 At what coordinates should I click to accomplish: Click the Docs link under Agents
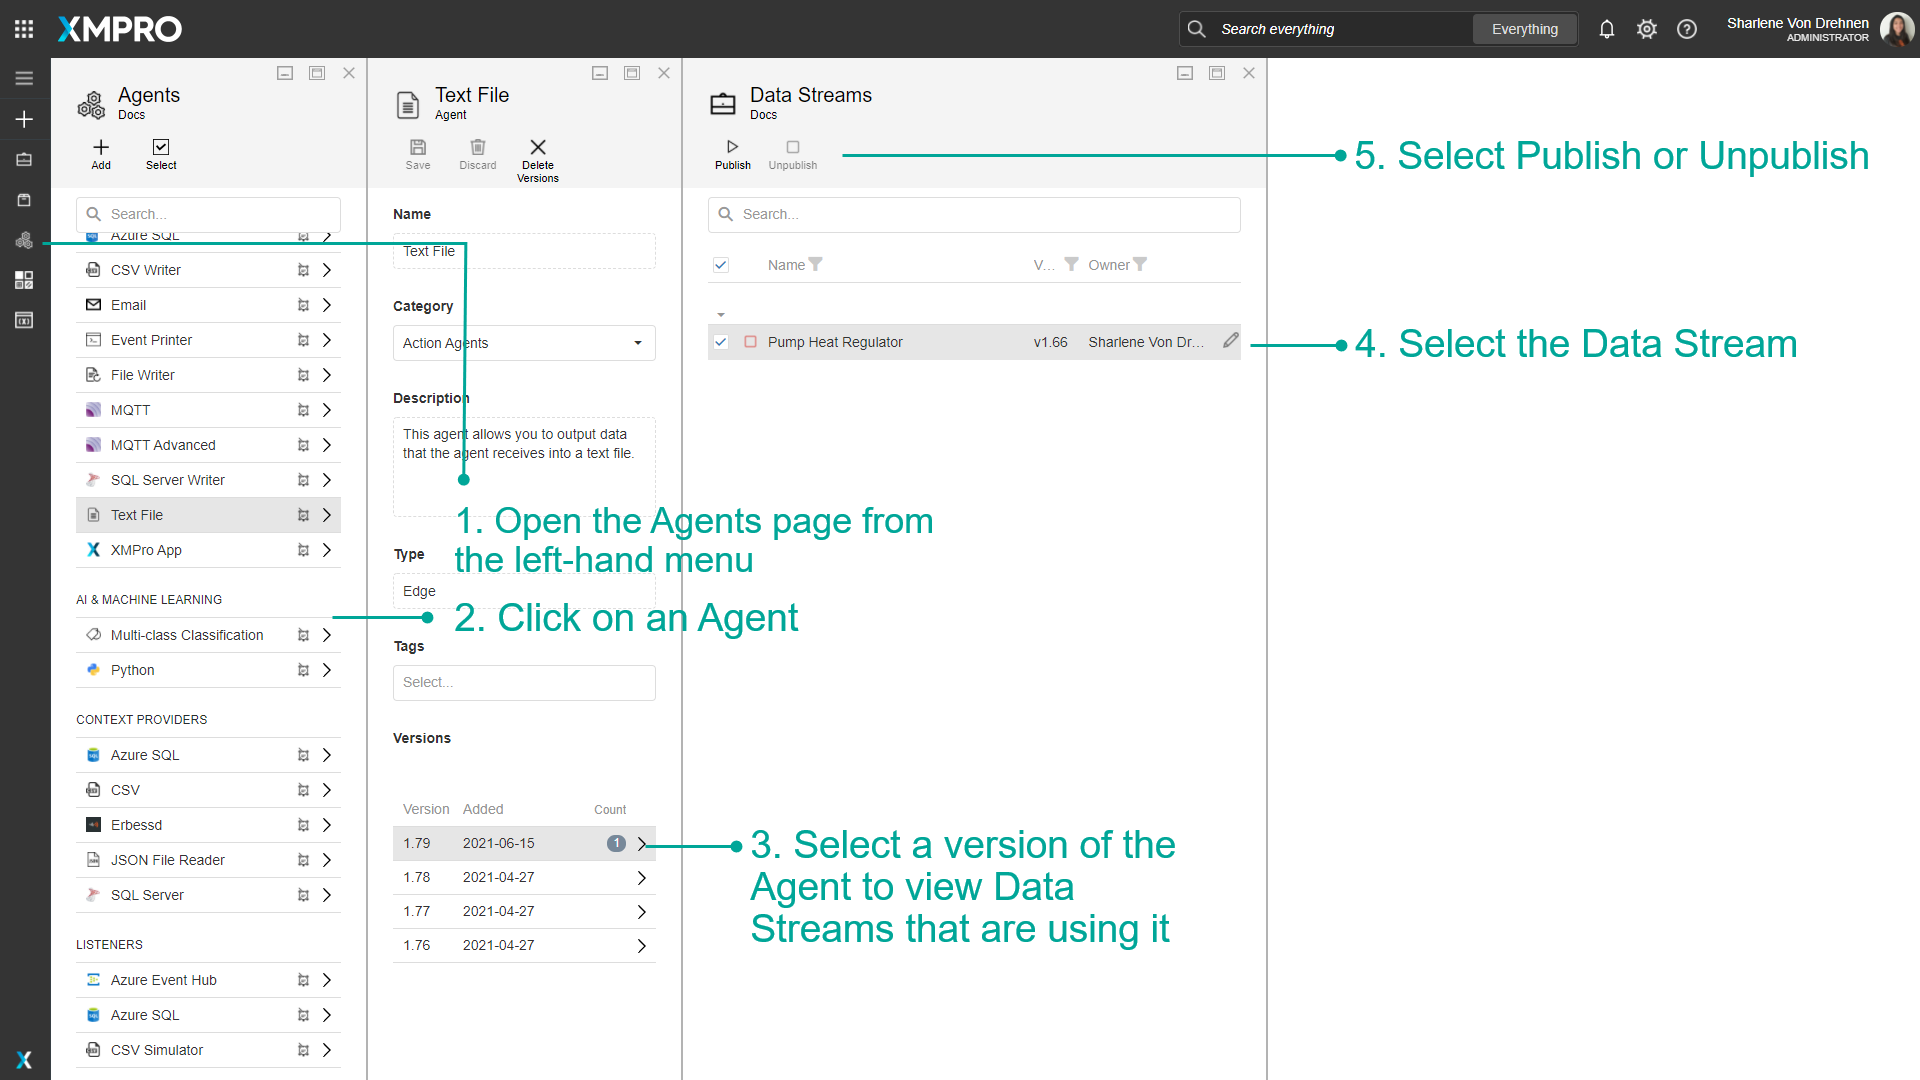pyautogui.click(x=131, y=115)
